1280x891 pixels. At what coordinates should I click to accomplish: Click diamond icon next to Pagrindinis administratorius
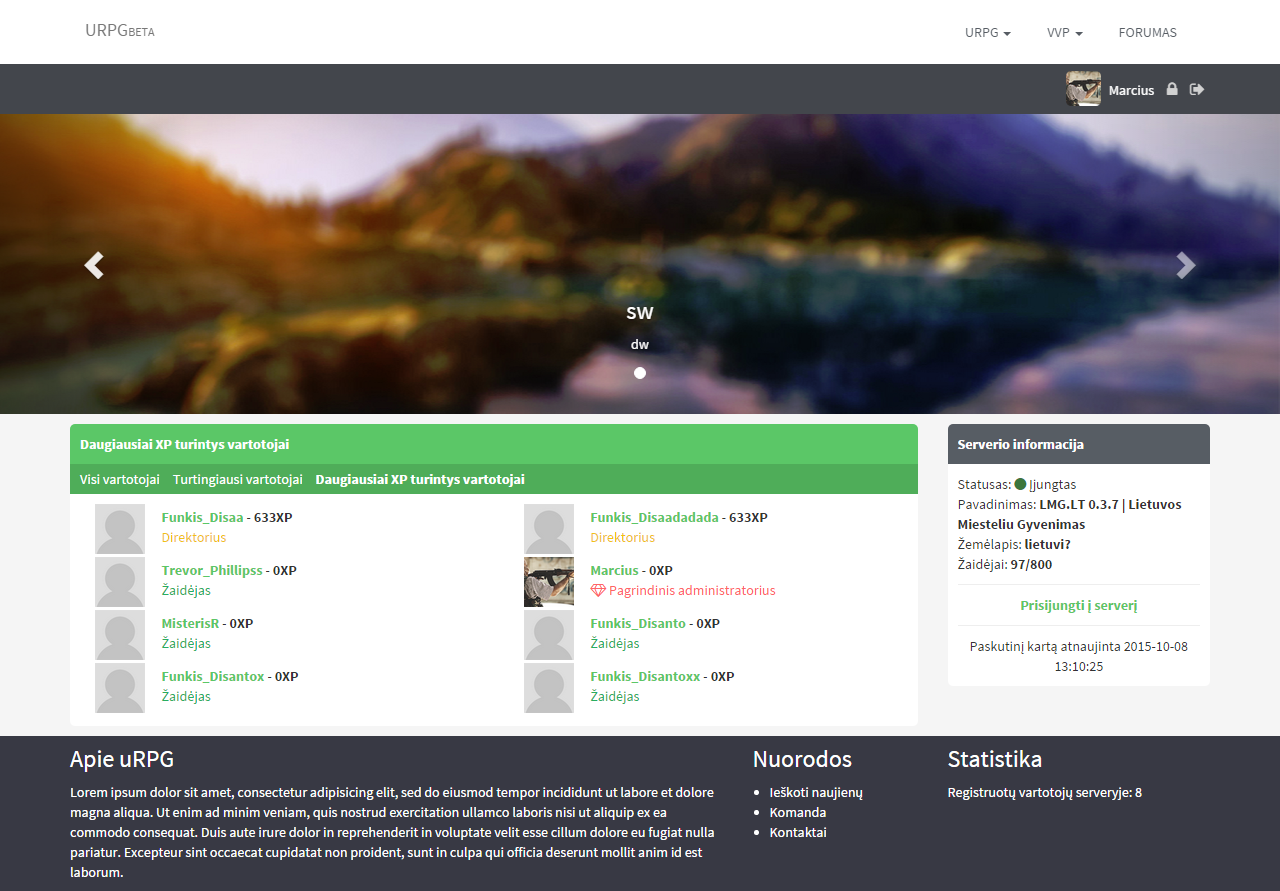[x=598, y=591]
